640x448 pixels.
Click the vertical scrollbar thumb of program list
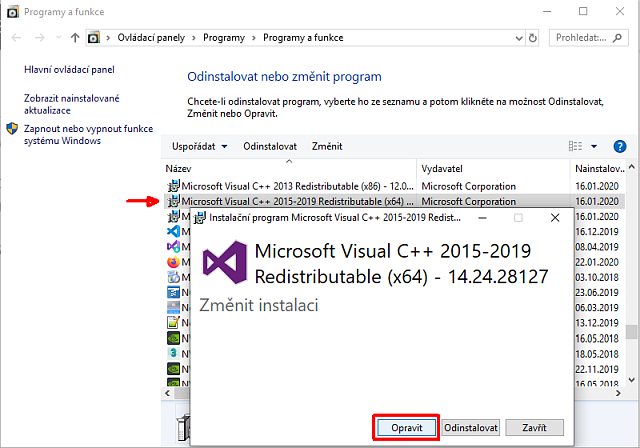632,332
